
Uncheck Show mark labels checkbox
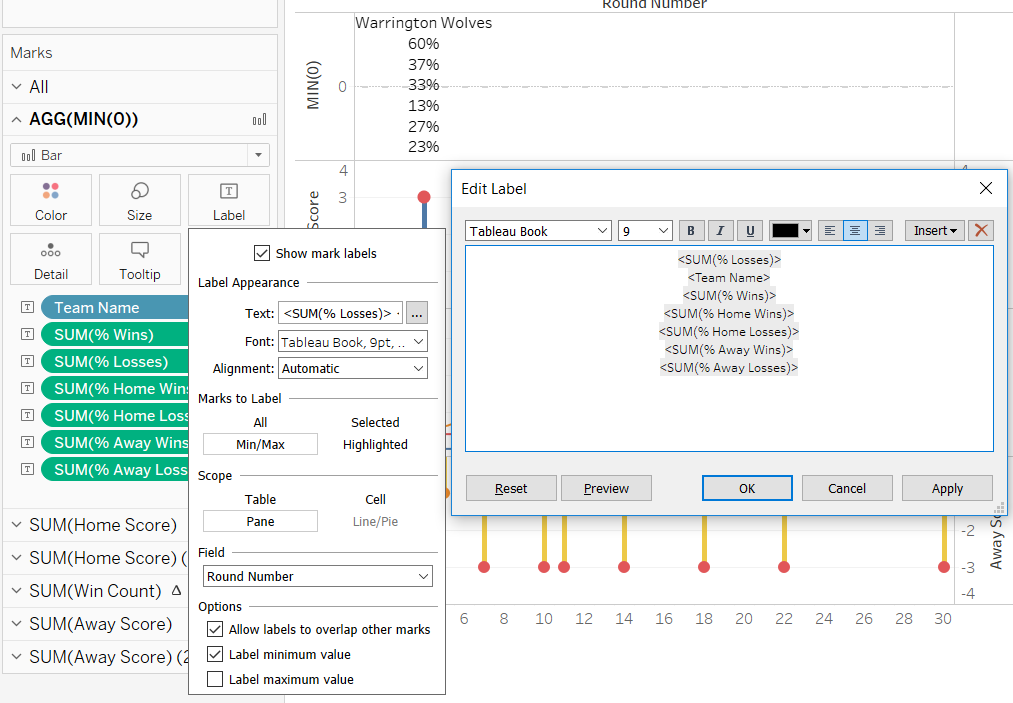click(x=262, y=253)
